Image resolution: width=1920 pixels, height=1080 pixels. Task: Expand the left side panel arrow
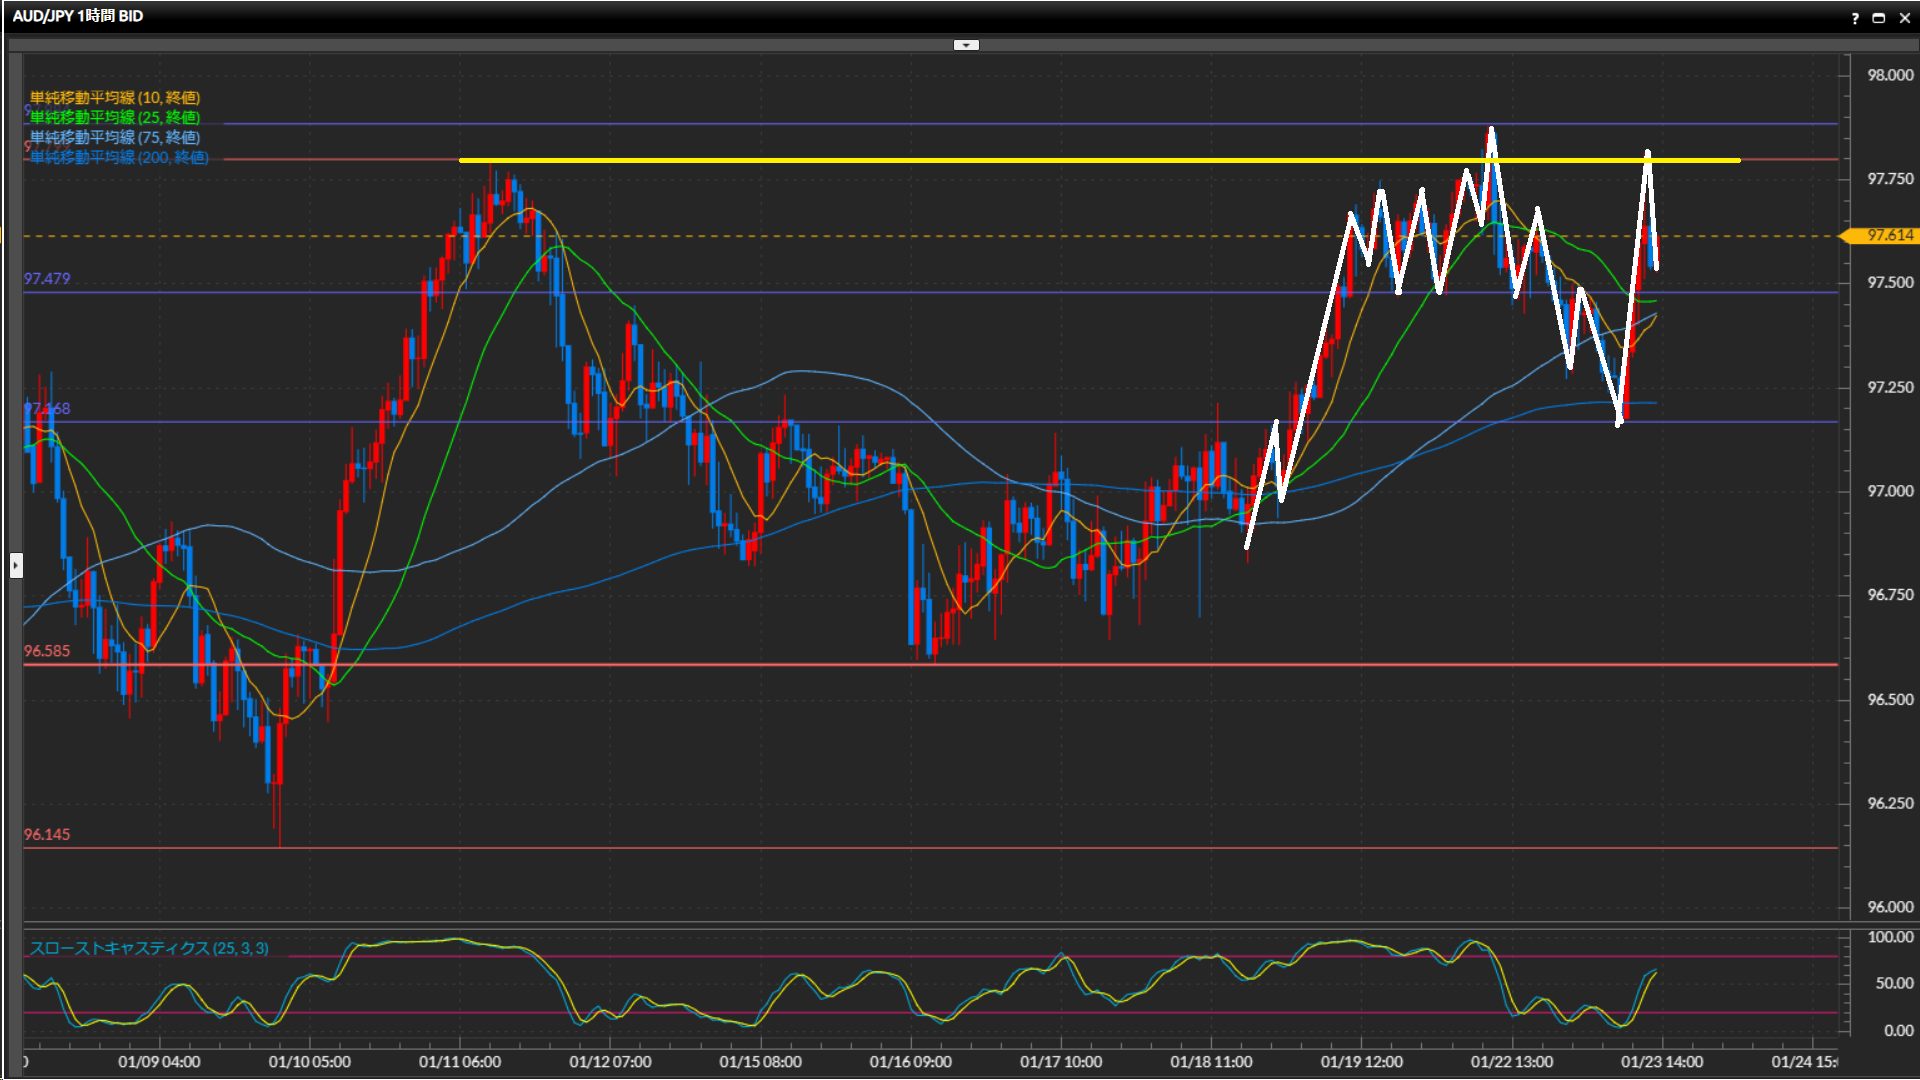click(16, 566)
